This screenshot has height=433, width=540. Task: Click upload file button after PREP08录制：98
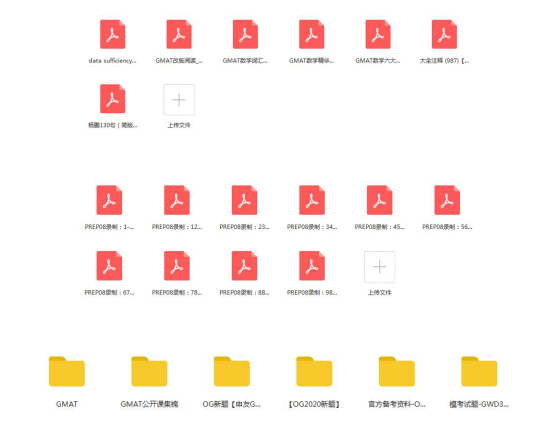click(380, 267)
